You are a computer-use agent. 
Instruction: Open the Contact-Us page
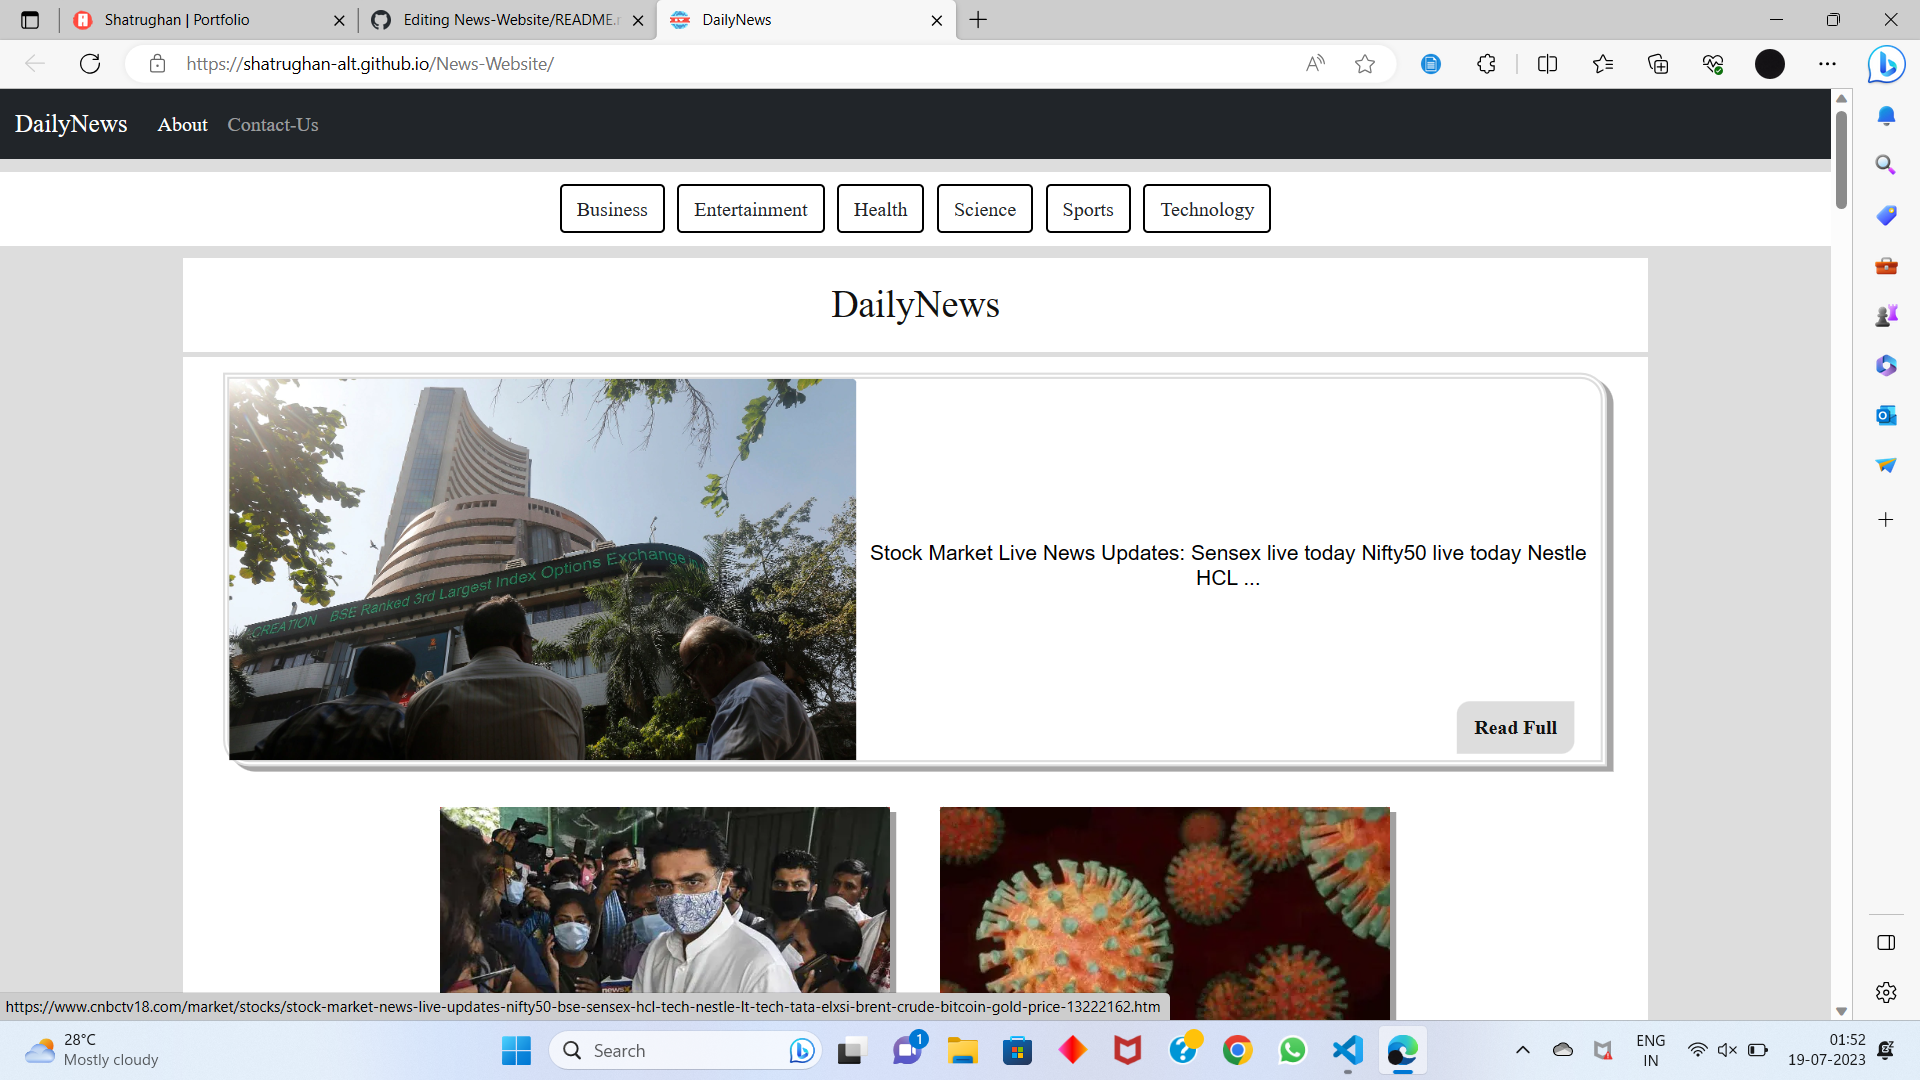tap(272, 124)
